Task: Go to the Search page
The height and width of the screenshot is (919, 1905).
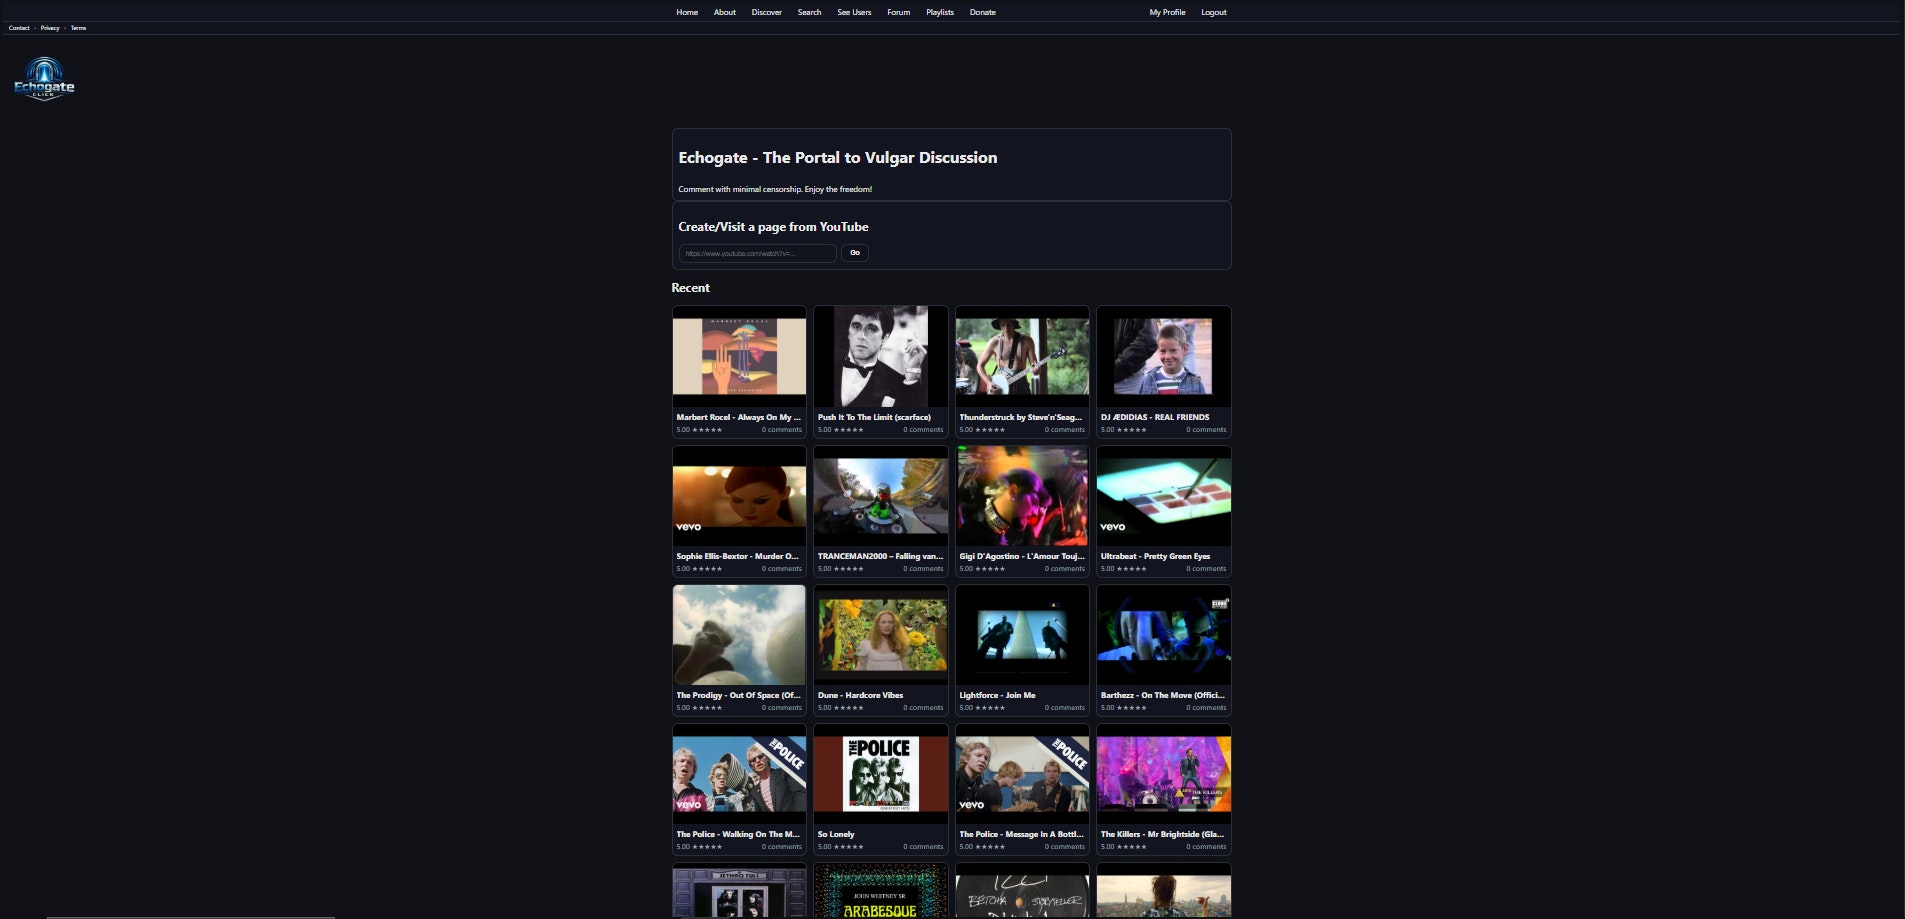Action: (x=808, y=12)
